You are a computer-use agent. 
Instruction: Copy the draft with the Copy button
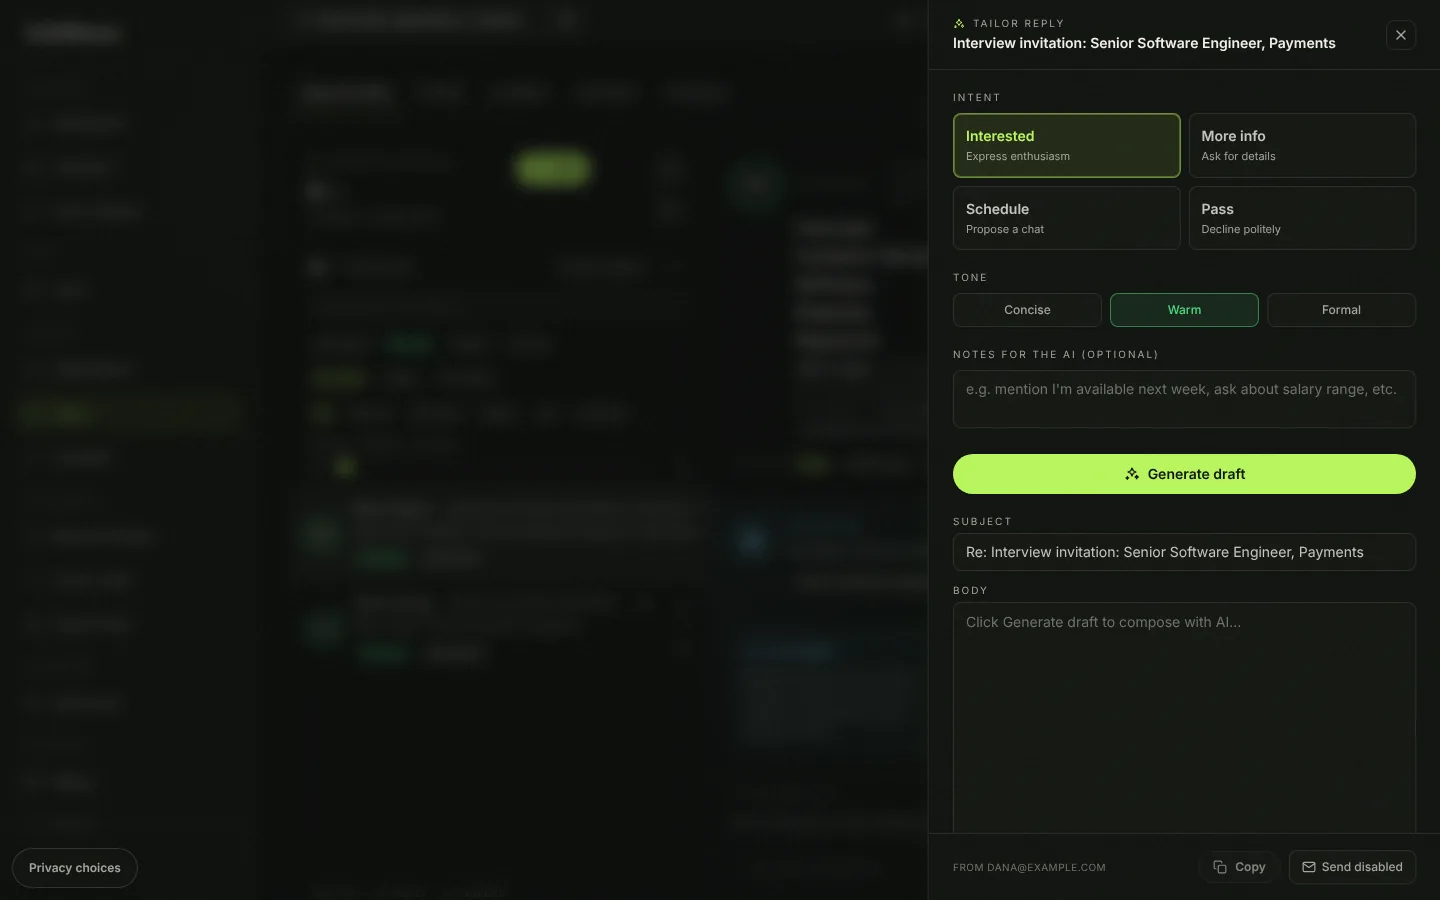coord(1240,867)
